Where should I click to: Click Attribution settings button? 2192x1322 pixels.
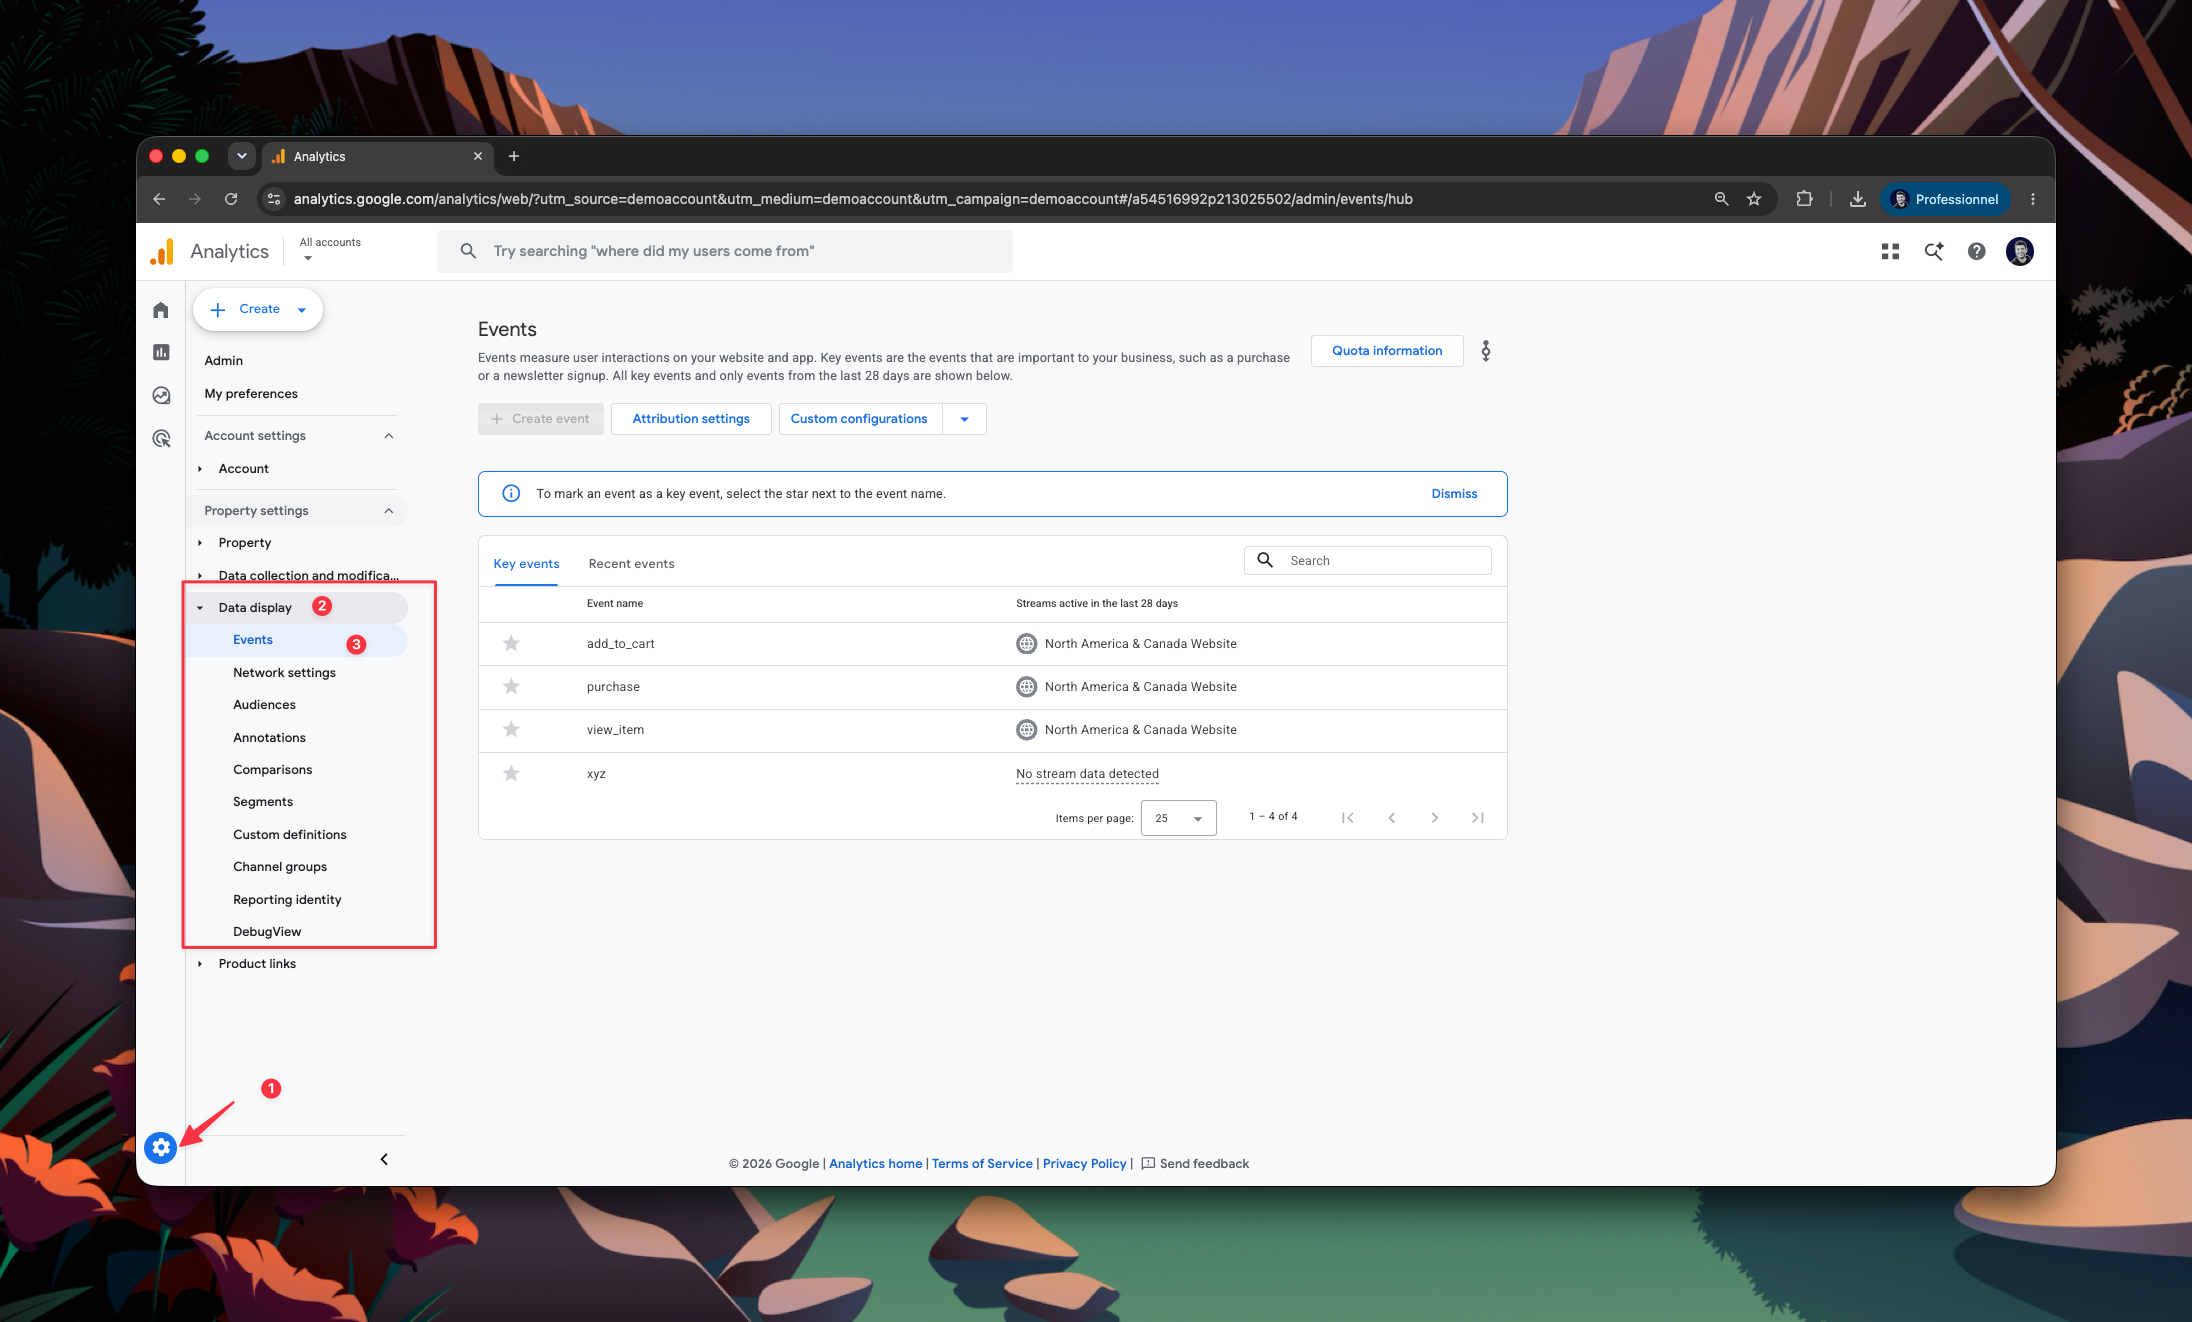click(x=691, y=419)
